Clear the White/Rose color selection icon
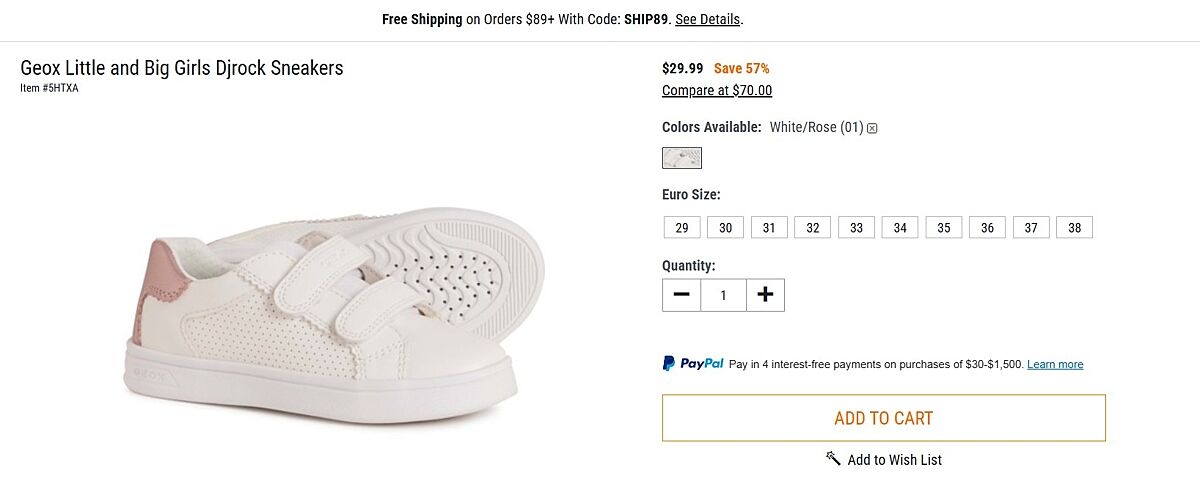The image size is (1200, 481). coord(872,128)
